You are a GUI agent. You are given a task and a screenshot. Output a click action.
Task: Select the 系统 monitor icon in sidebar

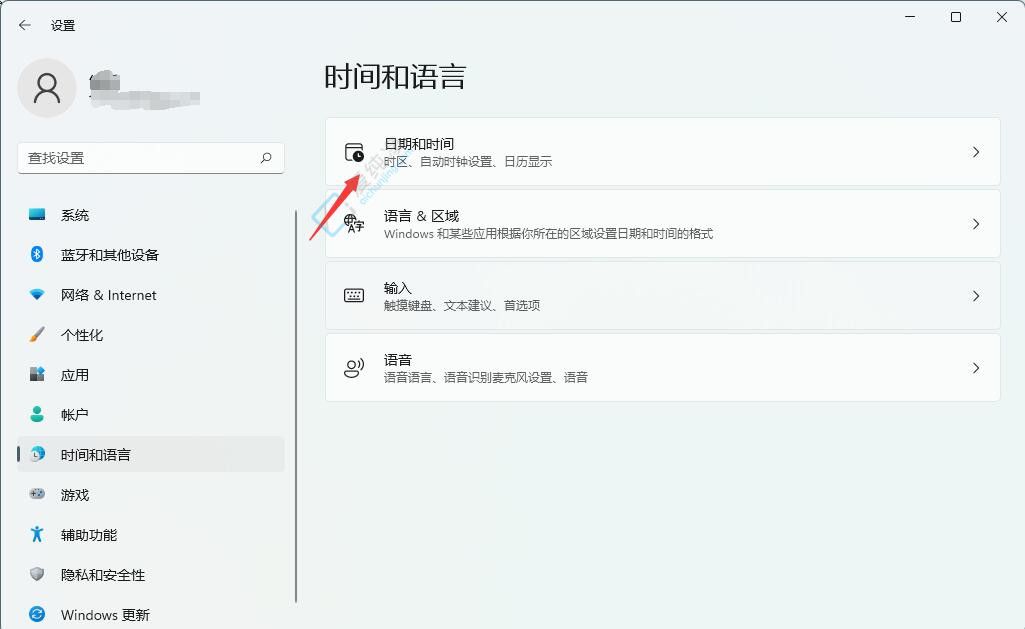(34, 215)
